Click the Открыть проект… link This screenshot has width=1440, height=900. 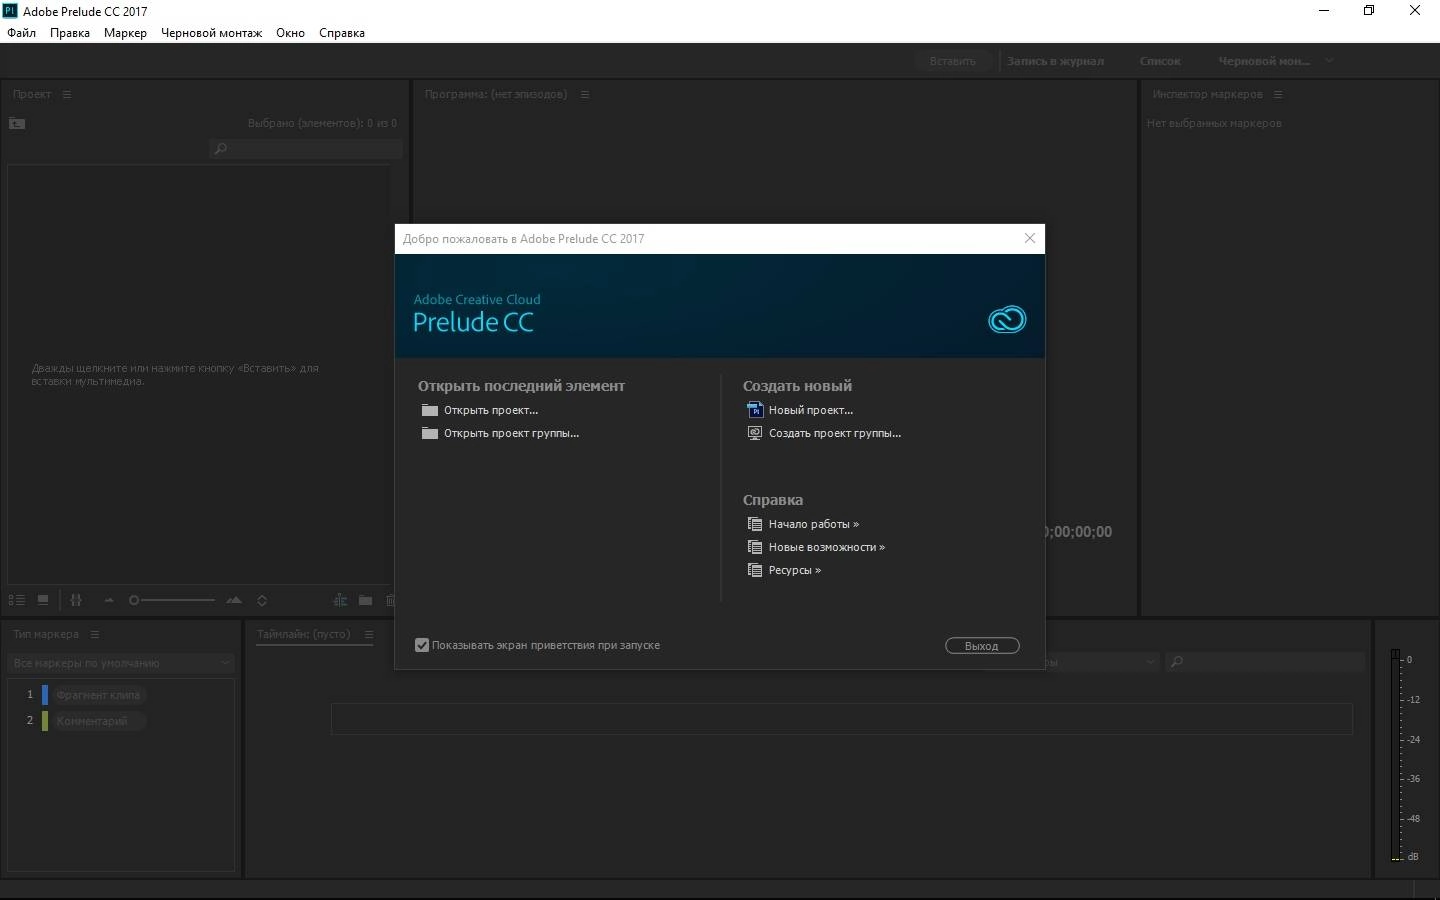point(491,410)
